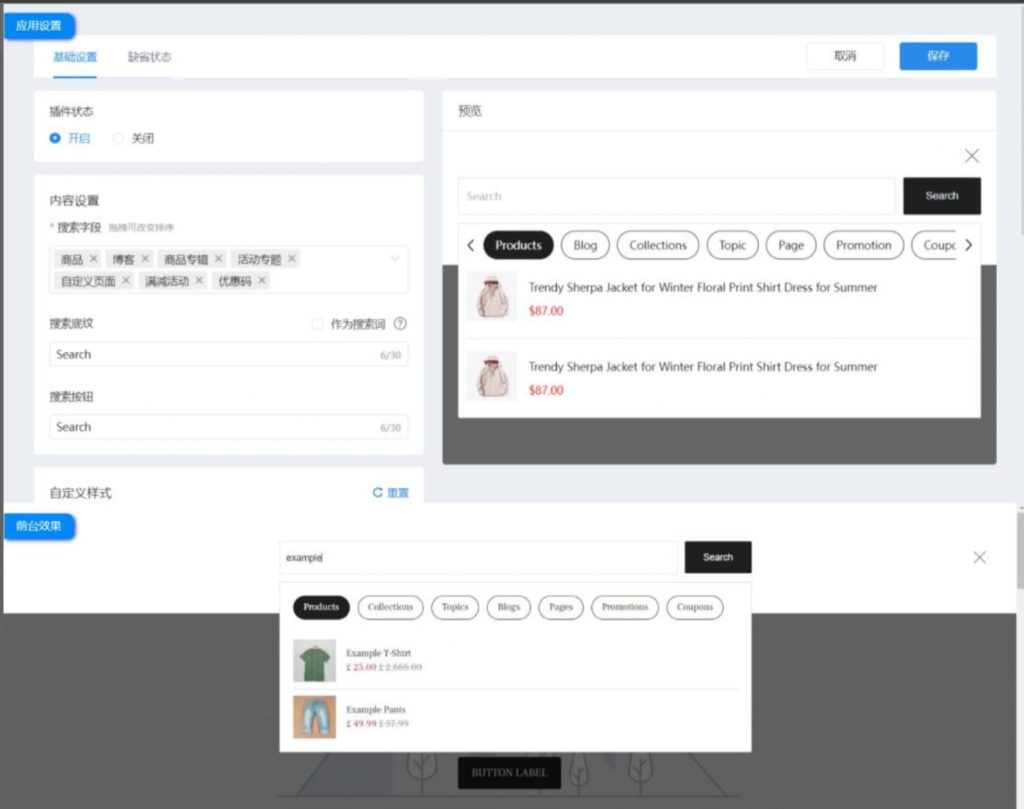Screen dimensions: 1024x809
Task: Select the Coupons pill in frontend preview
Action: [694, 607]
